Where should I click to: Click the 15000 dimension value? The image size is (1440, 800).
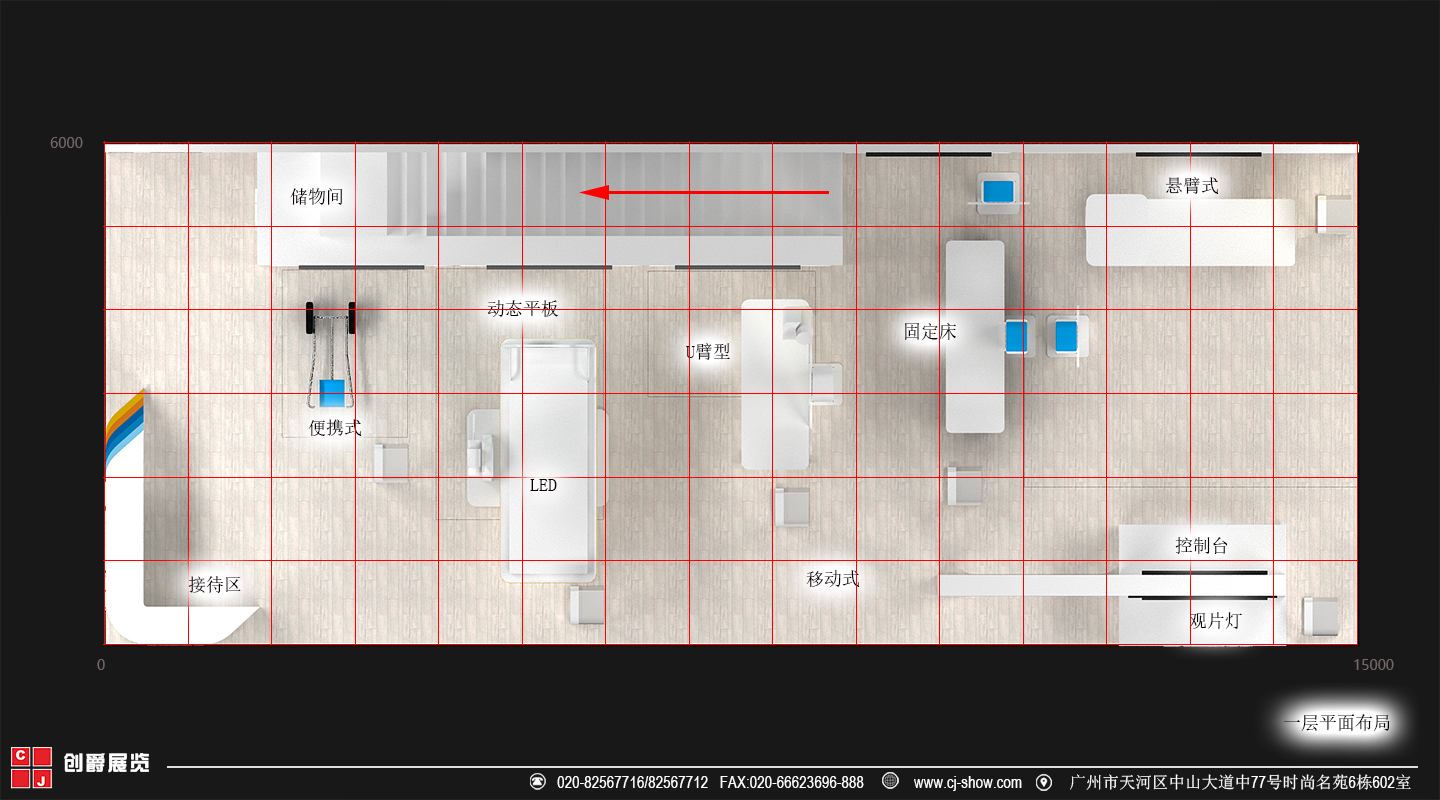[x=1373, y=665]
